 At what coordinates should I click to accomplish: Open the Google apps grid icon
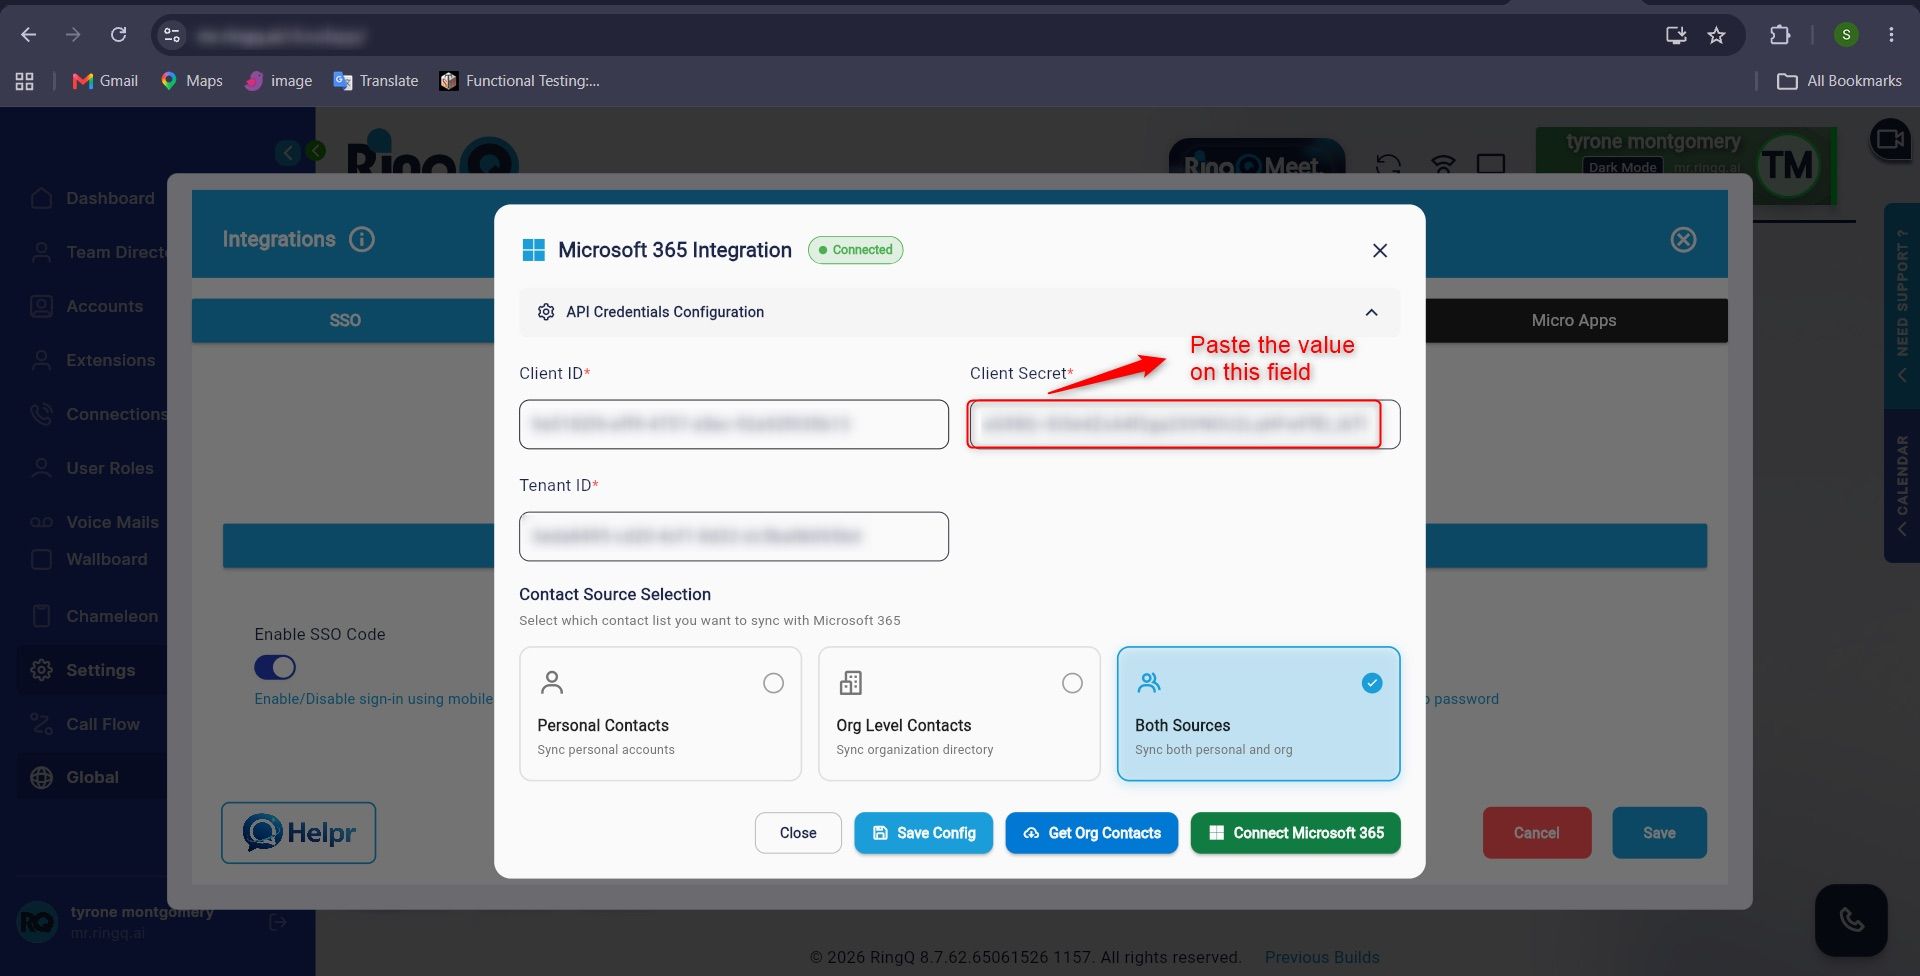(25, 81)
